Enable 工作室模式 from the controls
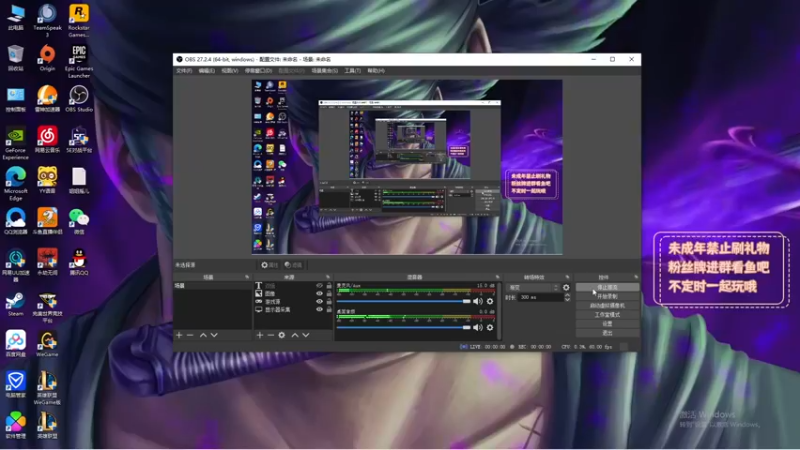Image resolution: width=800 pixels, height=450 pixels. (607, 315)
